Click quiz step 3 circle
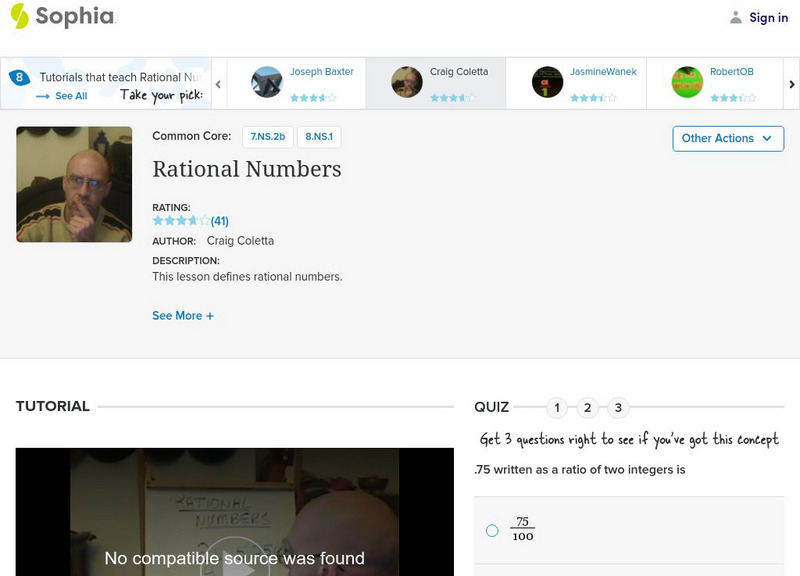The width and height of the screenshot is (800, 576). 616,408
